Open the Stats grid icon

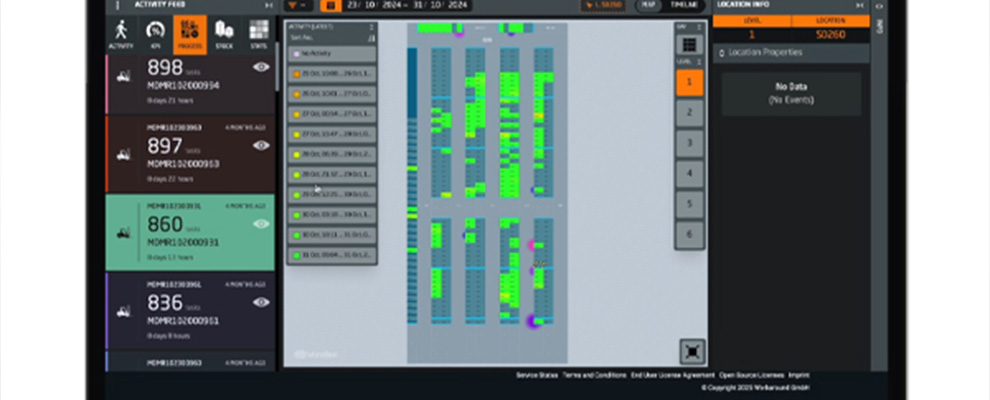pos(258,33)
